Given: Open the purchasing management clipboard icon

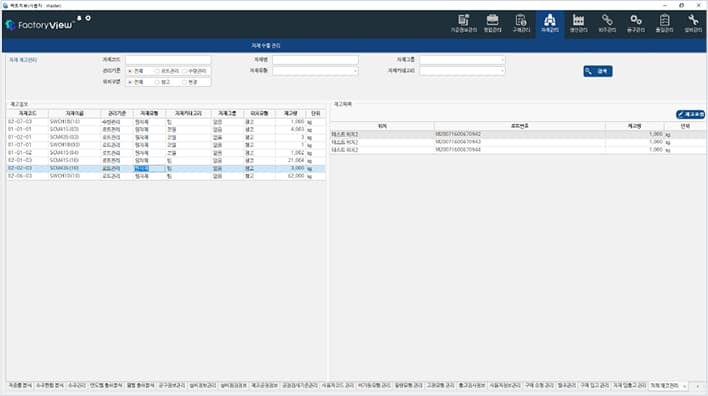Looking at the screenshot, I should tap(521, 23).
